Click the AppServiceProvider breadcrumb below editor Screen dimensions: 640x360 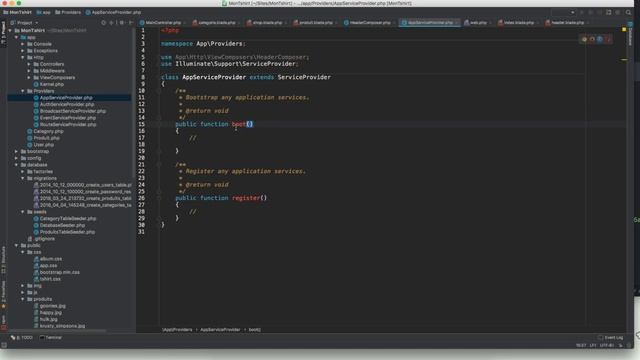tap(220, 330)
